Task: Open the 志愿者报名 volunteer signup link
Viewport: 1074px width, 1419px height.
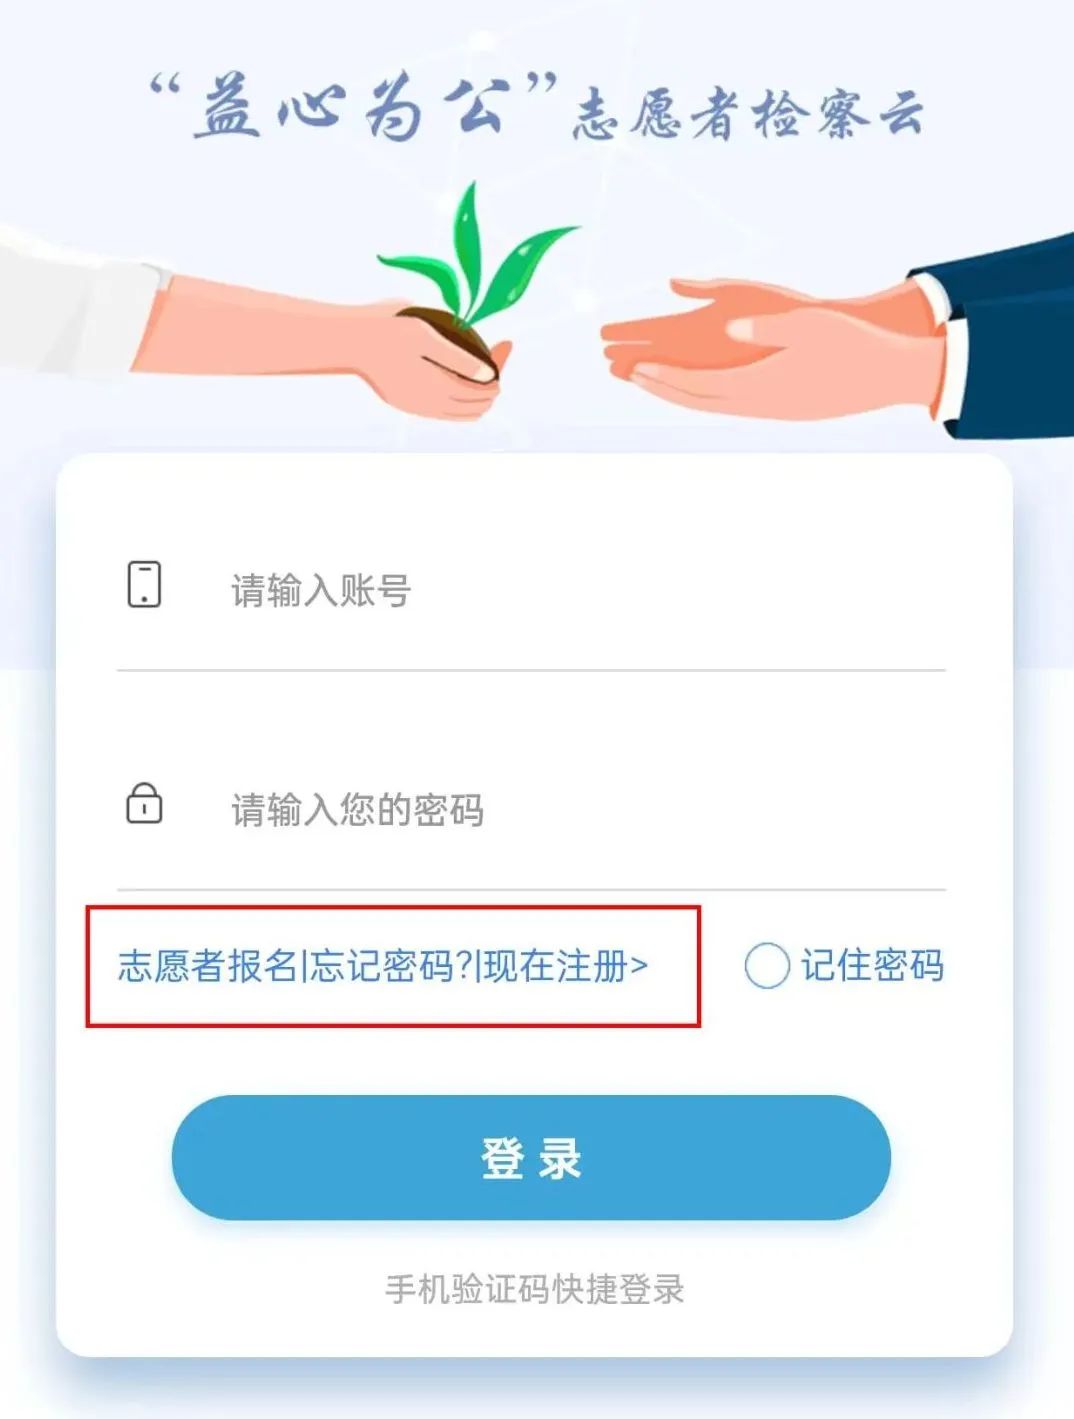Action: tap(208, 966)
